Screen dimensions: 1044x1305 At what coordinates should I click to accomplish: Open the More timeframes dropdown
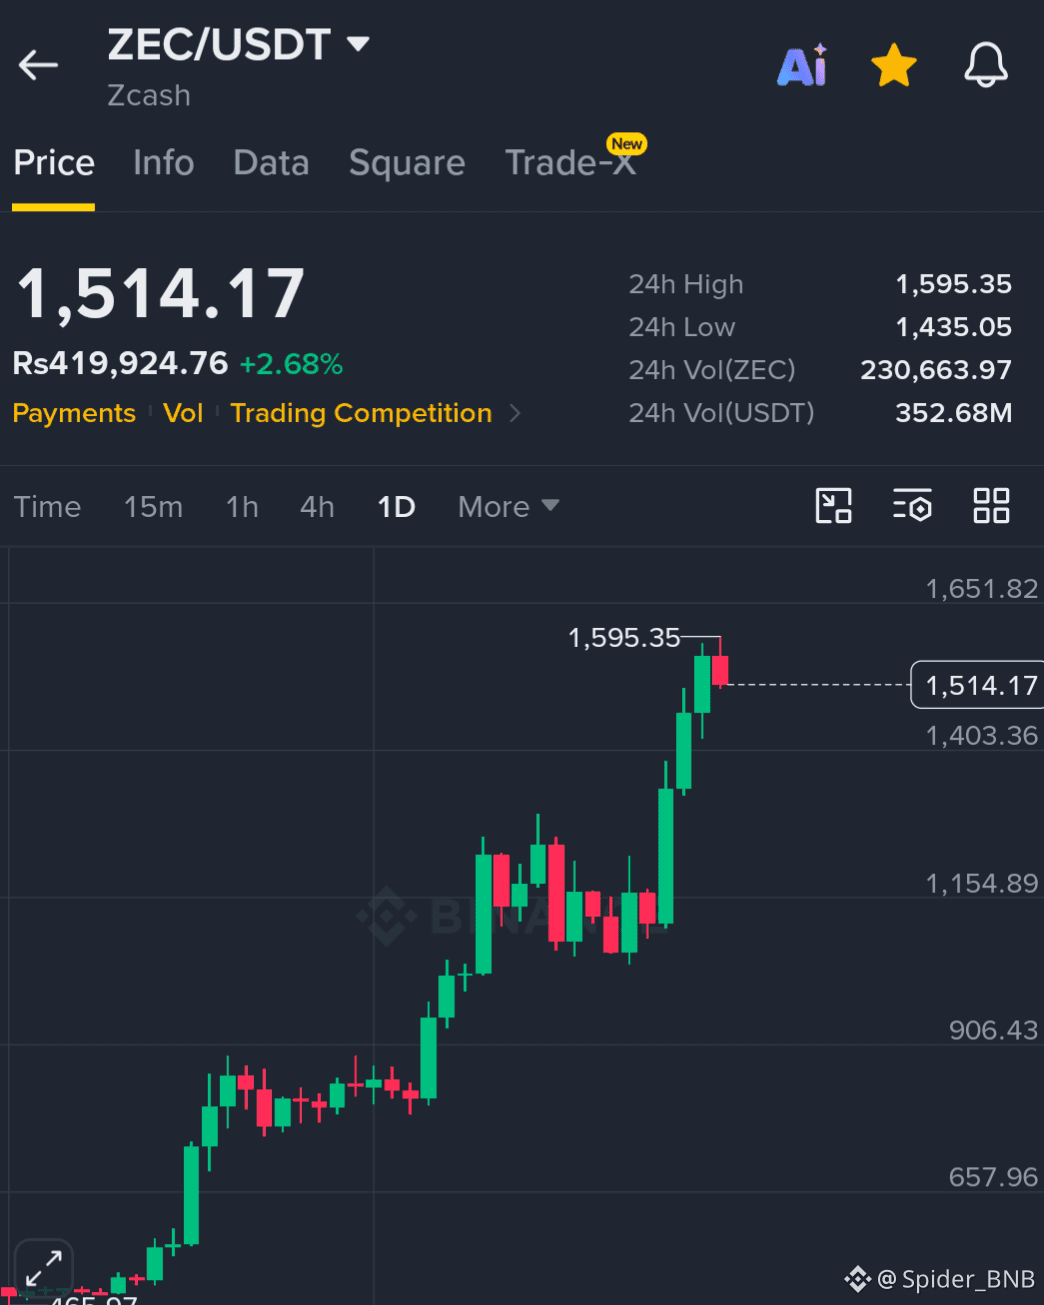pos(508,507)
